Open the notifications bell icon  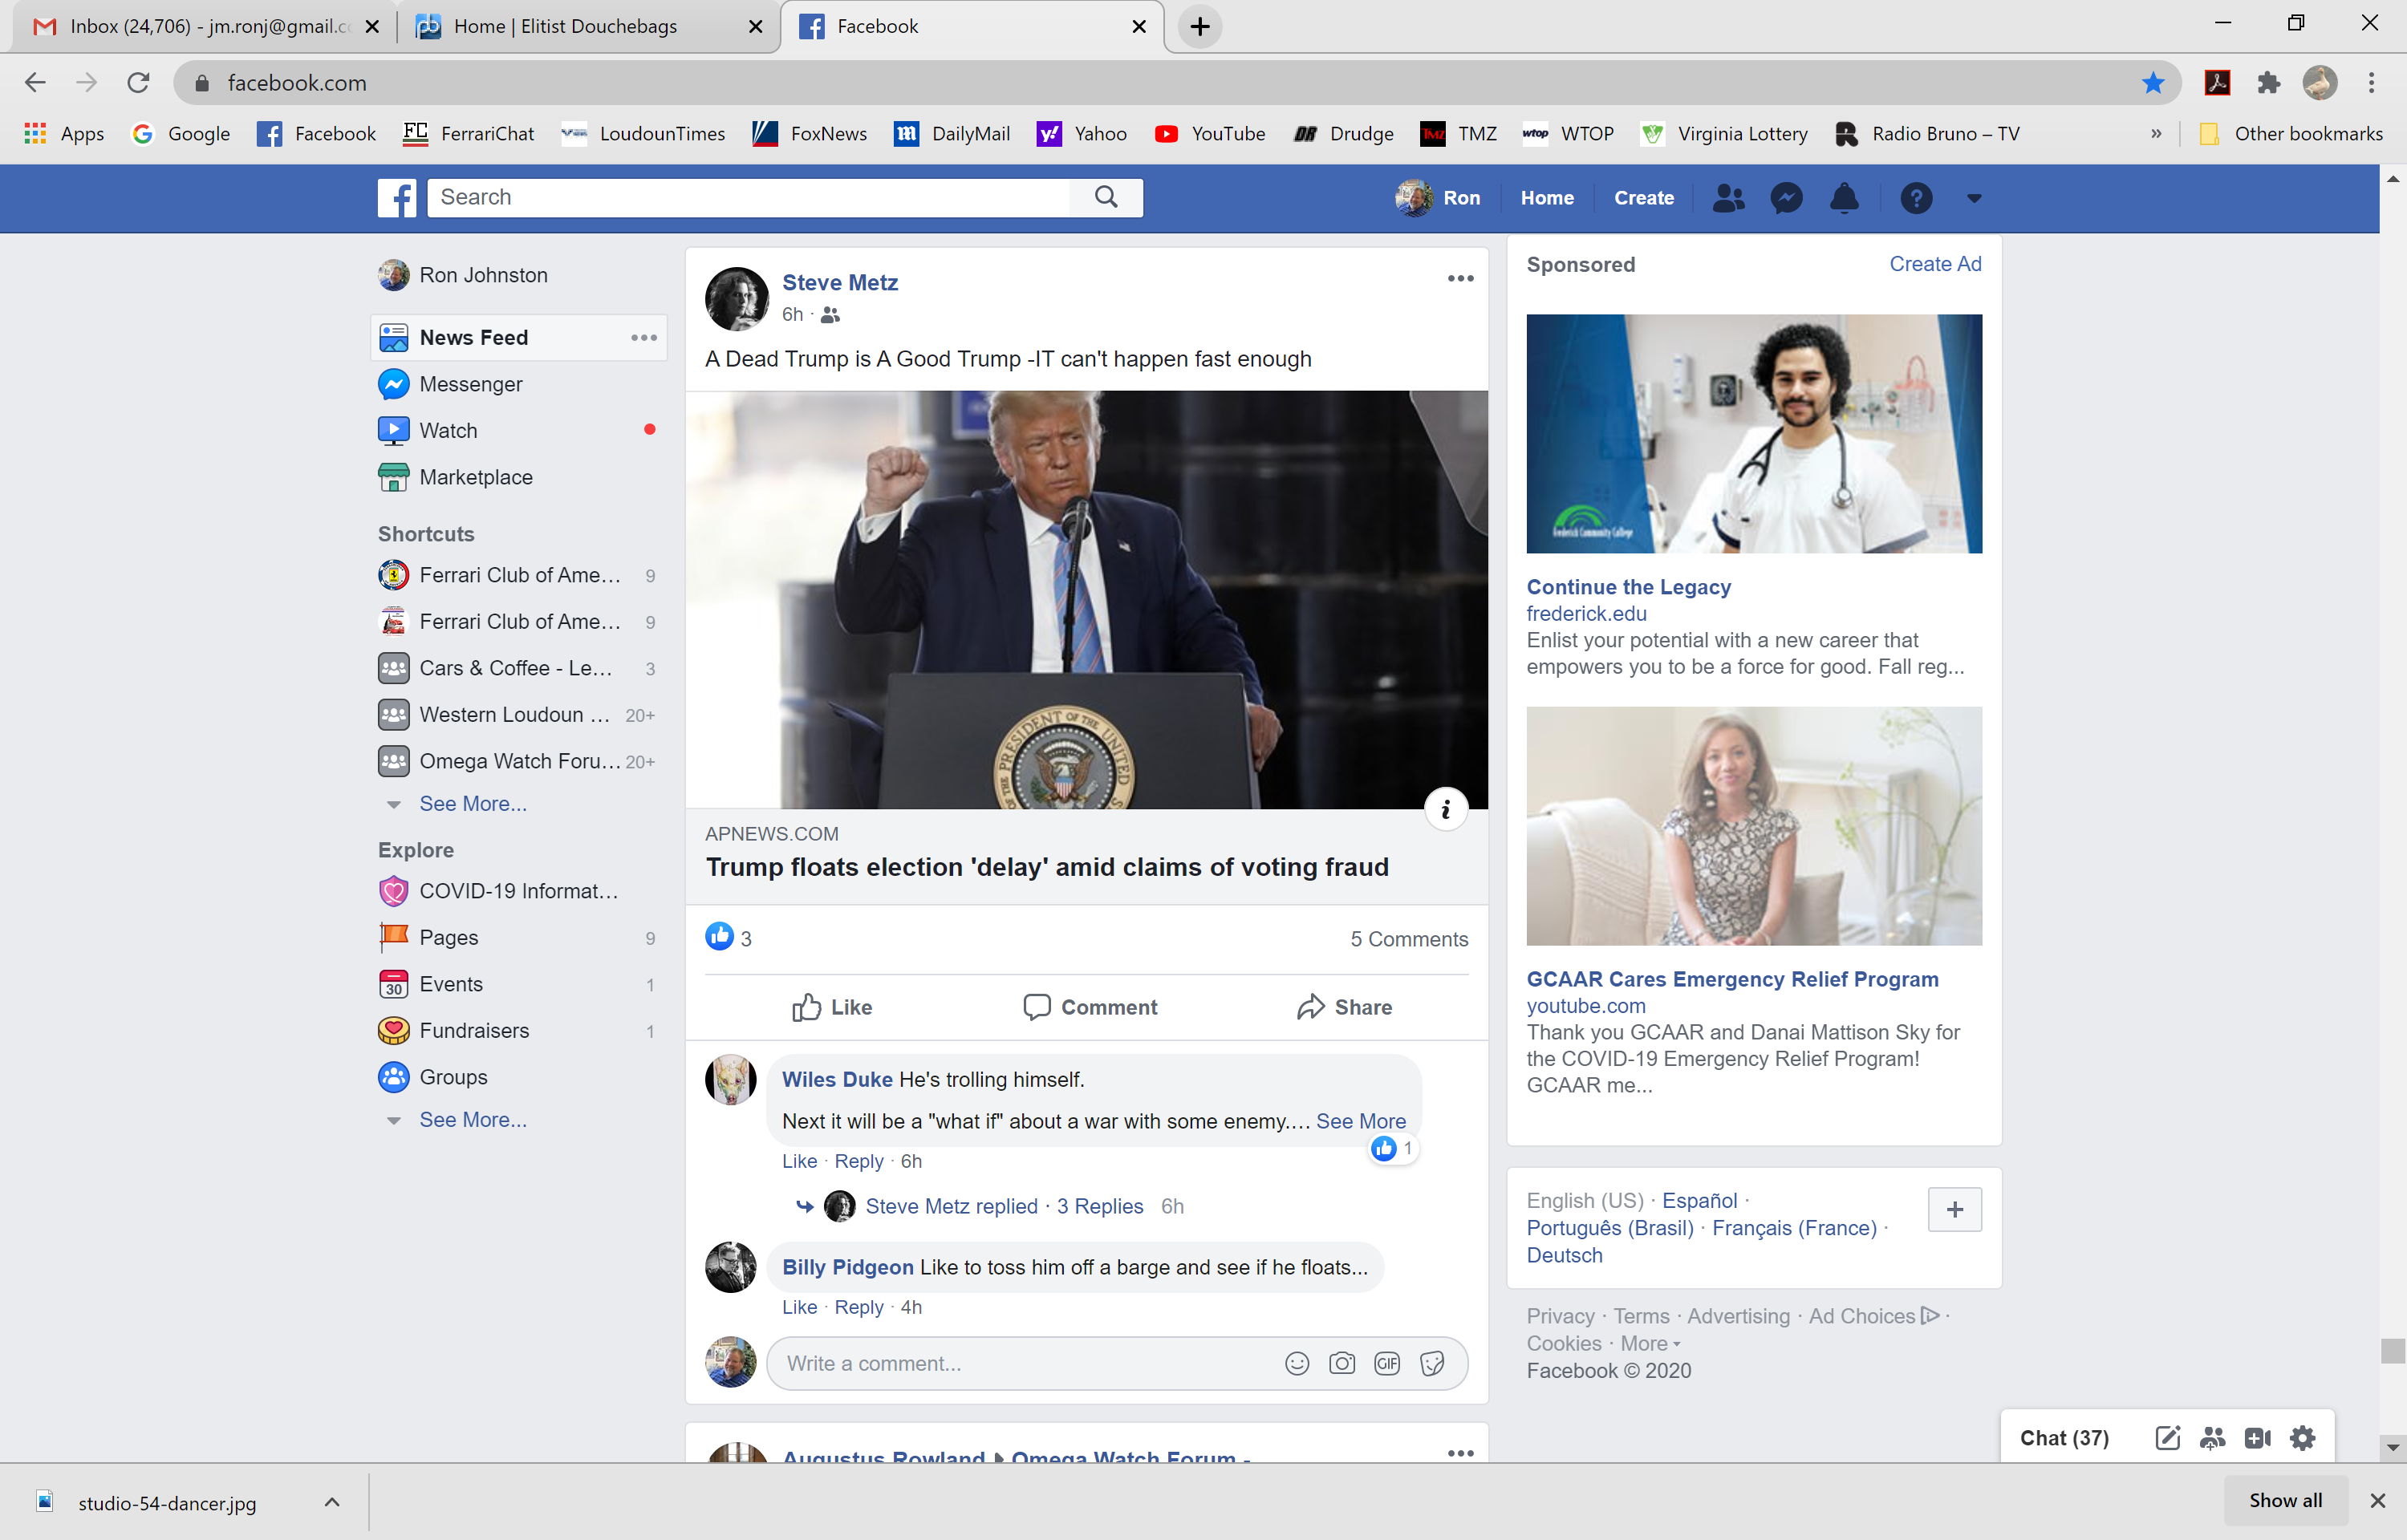[1844, 198]
